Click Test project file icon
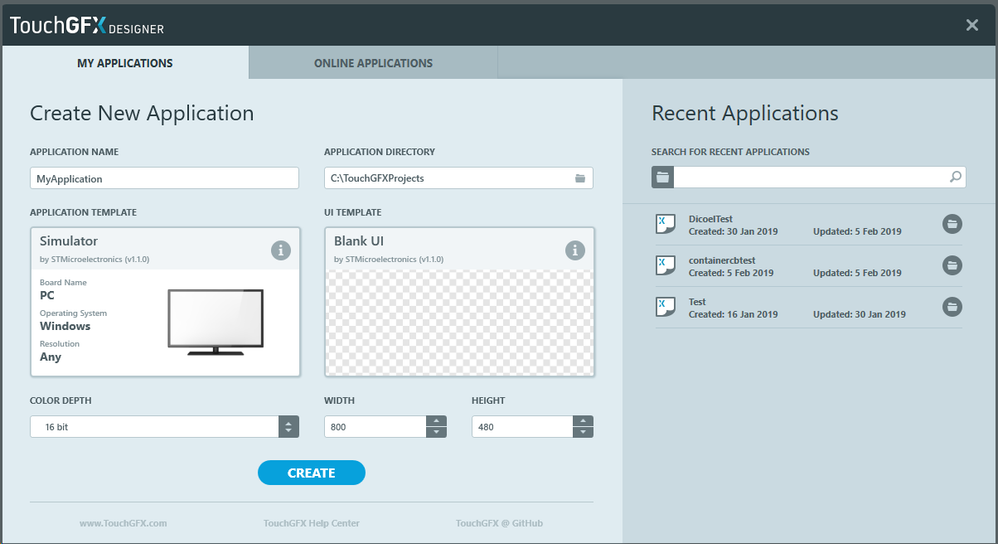The image size is (998, 544). [x=665, y=307]
